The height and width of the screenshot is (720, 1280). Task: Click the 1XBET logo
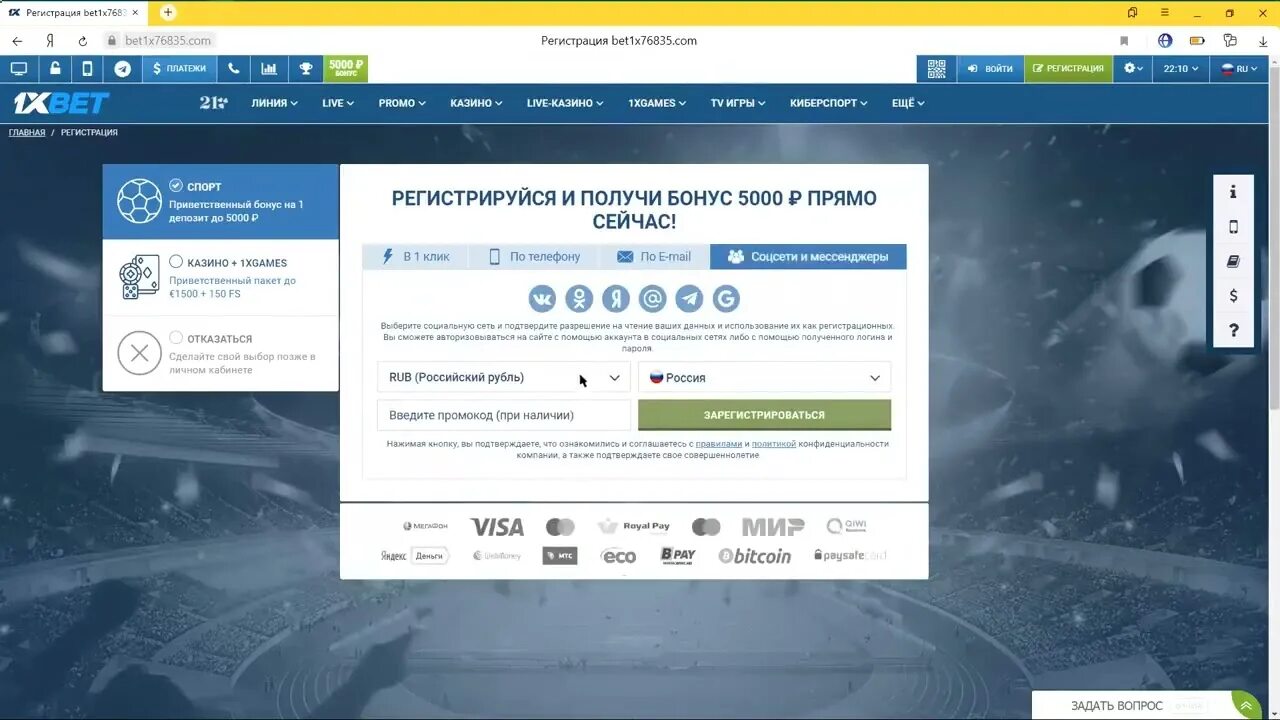pos(61,103)
